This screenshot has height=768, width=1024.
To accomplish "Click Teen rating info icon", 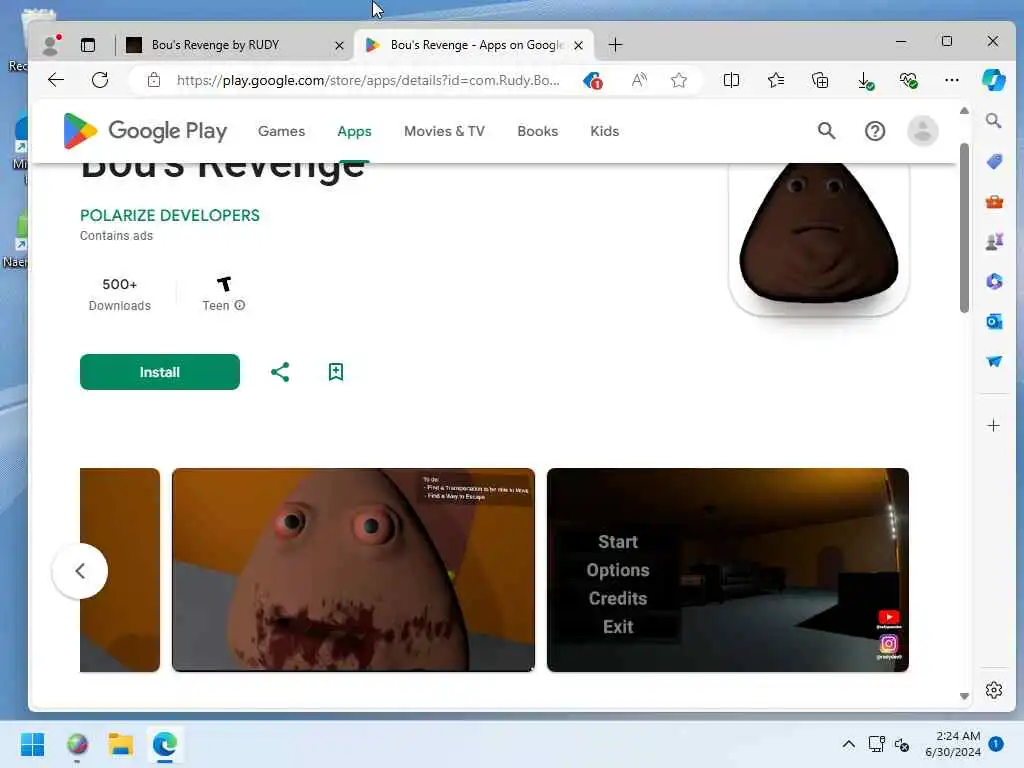I will pyautogui.click(x=240, y=305).
